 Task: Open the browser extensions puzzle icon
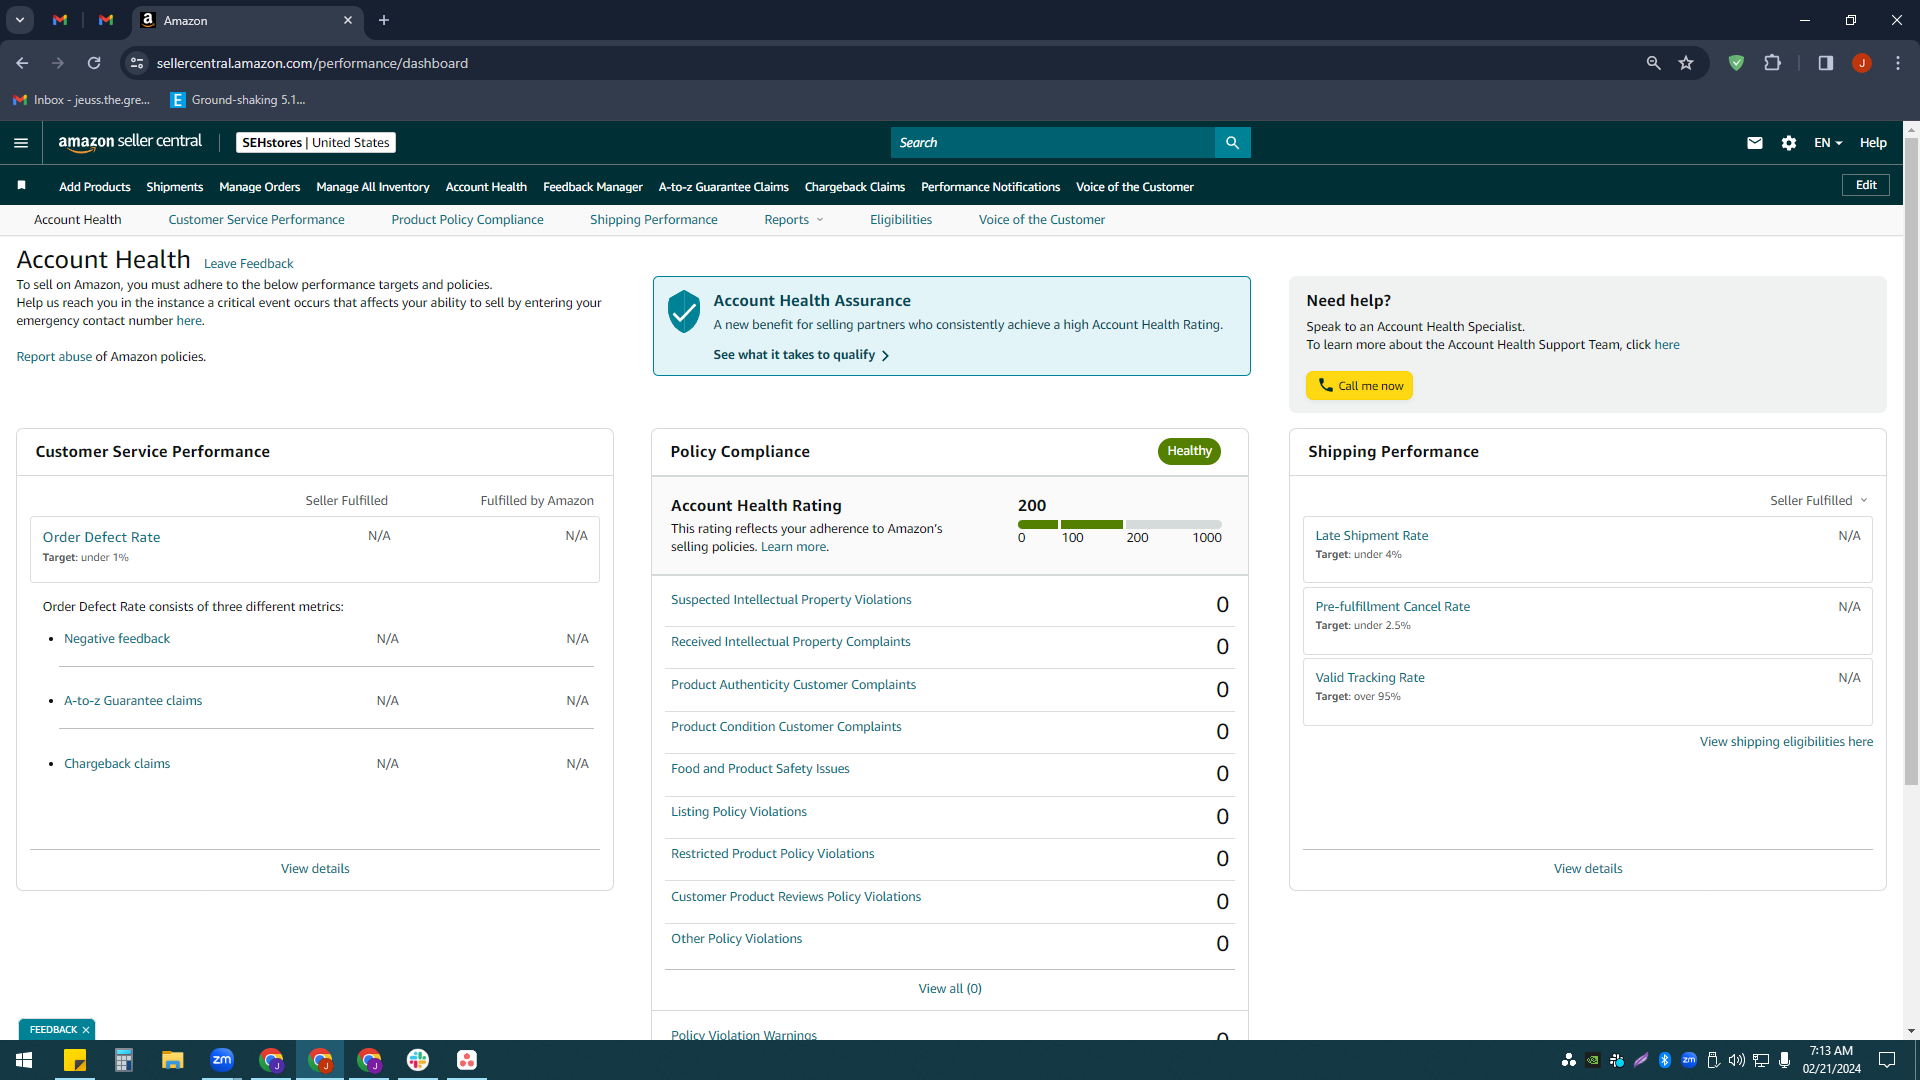pyautogui.click(x=1772, y=63)
